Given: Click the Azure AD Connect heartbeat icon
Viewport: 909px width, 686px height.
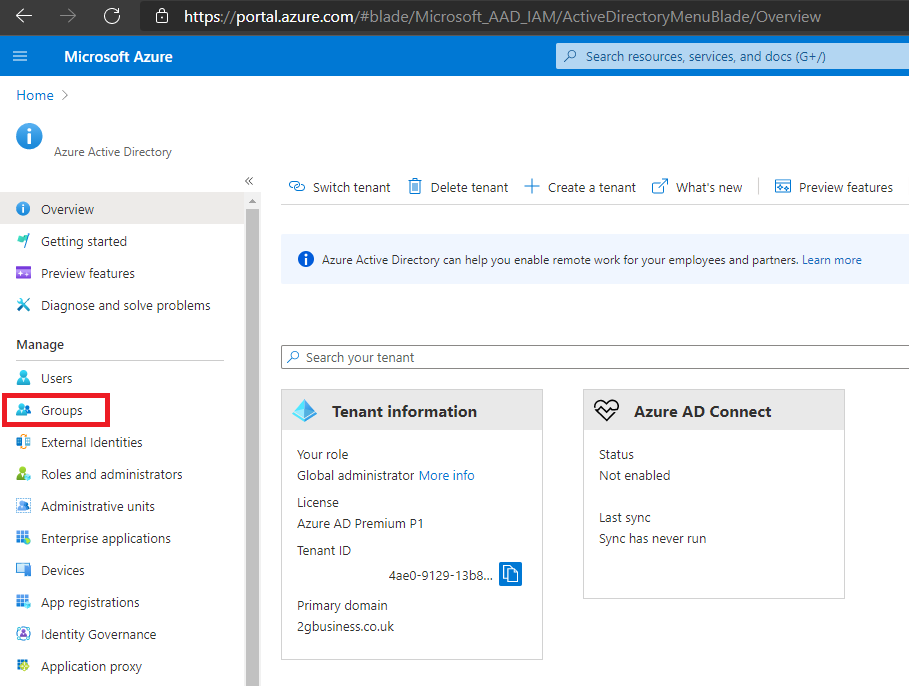Looking at the screenshot, I should (x=606, y=411).
